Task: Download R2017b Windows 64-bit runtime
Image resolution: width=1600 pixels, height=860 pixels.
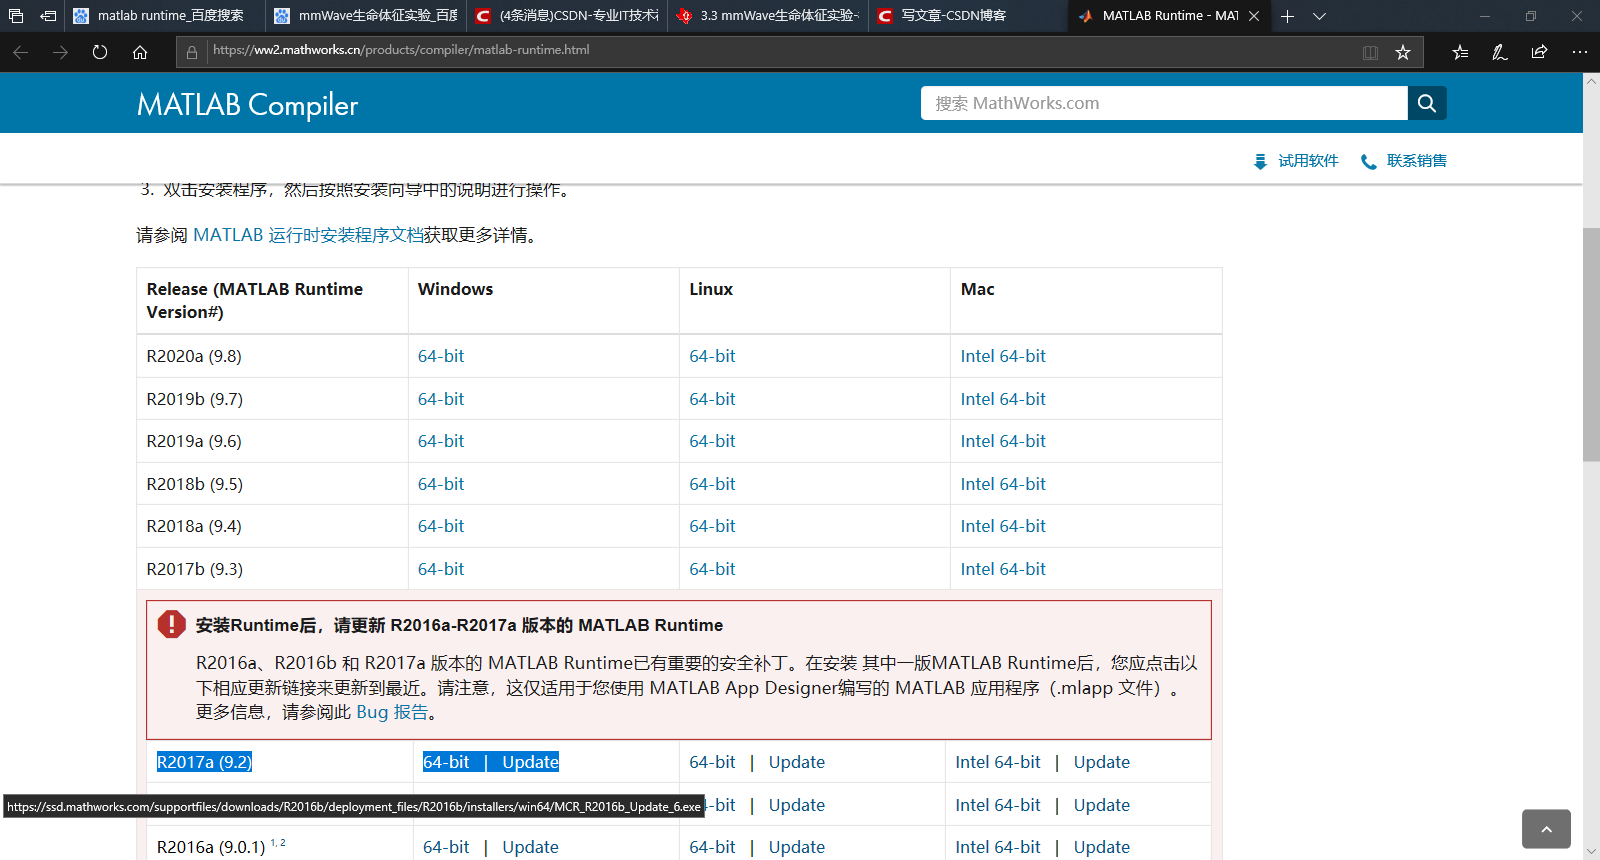Action: tap(441, 569)
